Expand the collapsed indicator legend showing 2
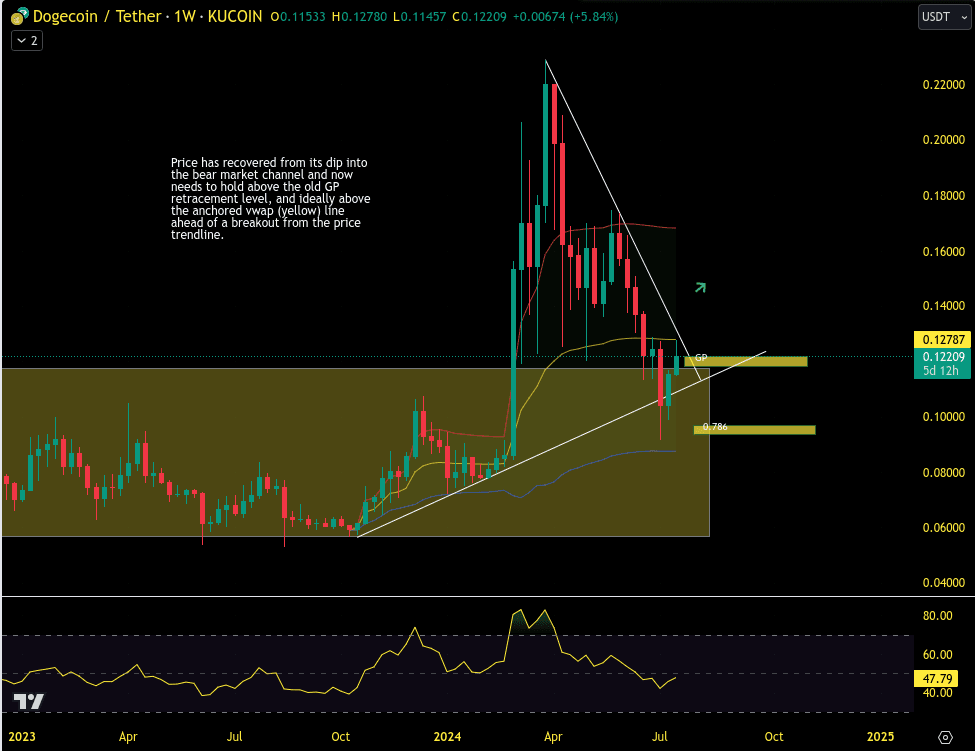 pyautogui.click(x=27, y=41)
